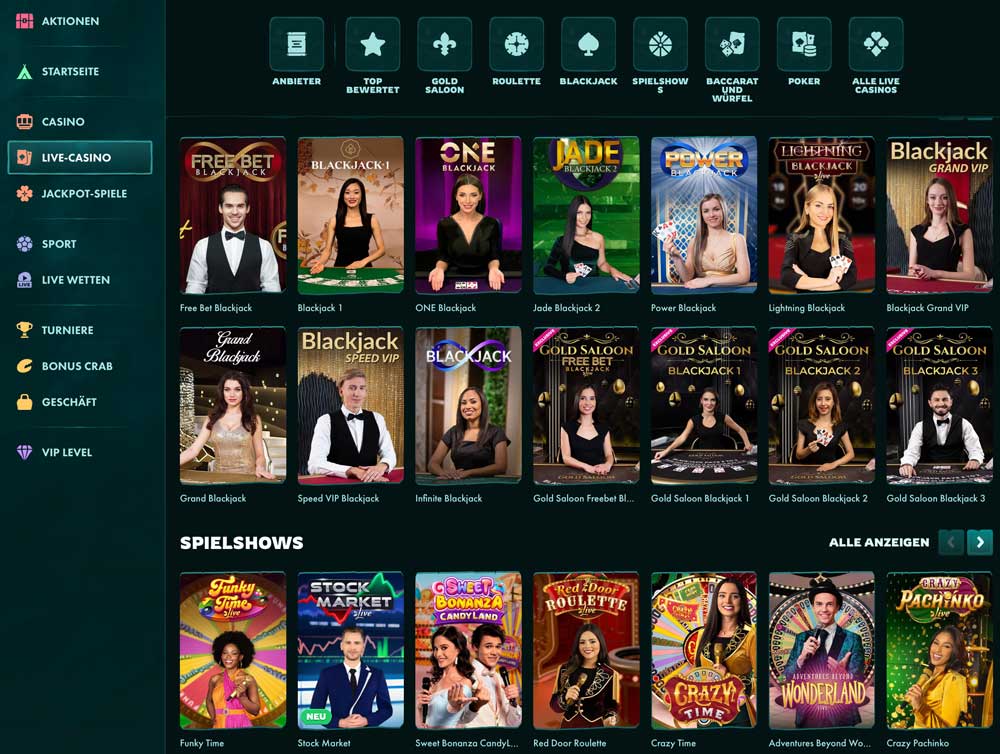Click the Geschäft shopping bag icon
This screenshot has width=1000, height=754.
coord(24,402)
